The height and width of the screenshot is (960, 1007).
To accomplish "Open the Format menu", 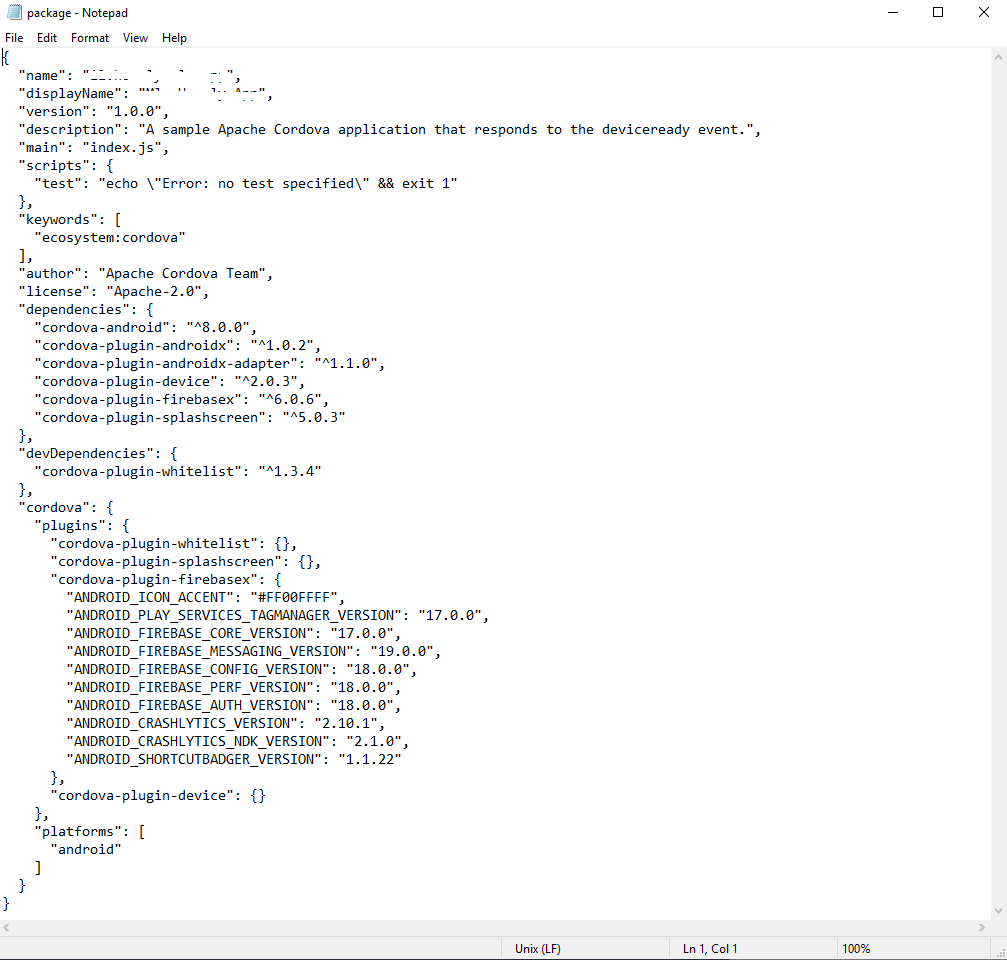I will (89, 37).
